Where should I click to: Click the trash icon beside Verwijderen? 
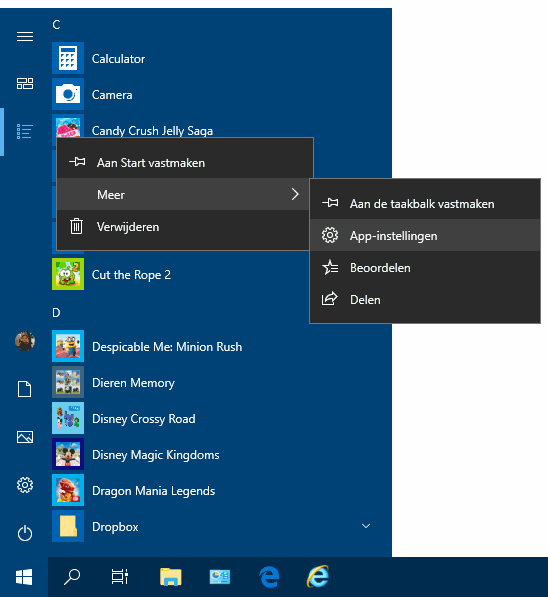coord(77,226)
